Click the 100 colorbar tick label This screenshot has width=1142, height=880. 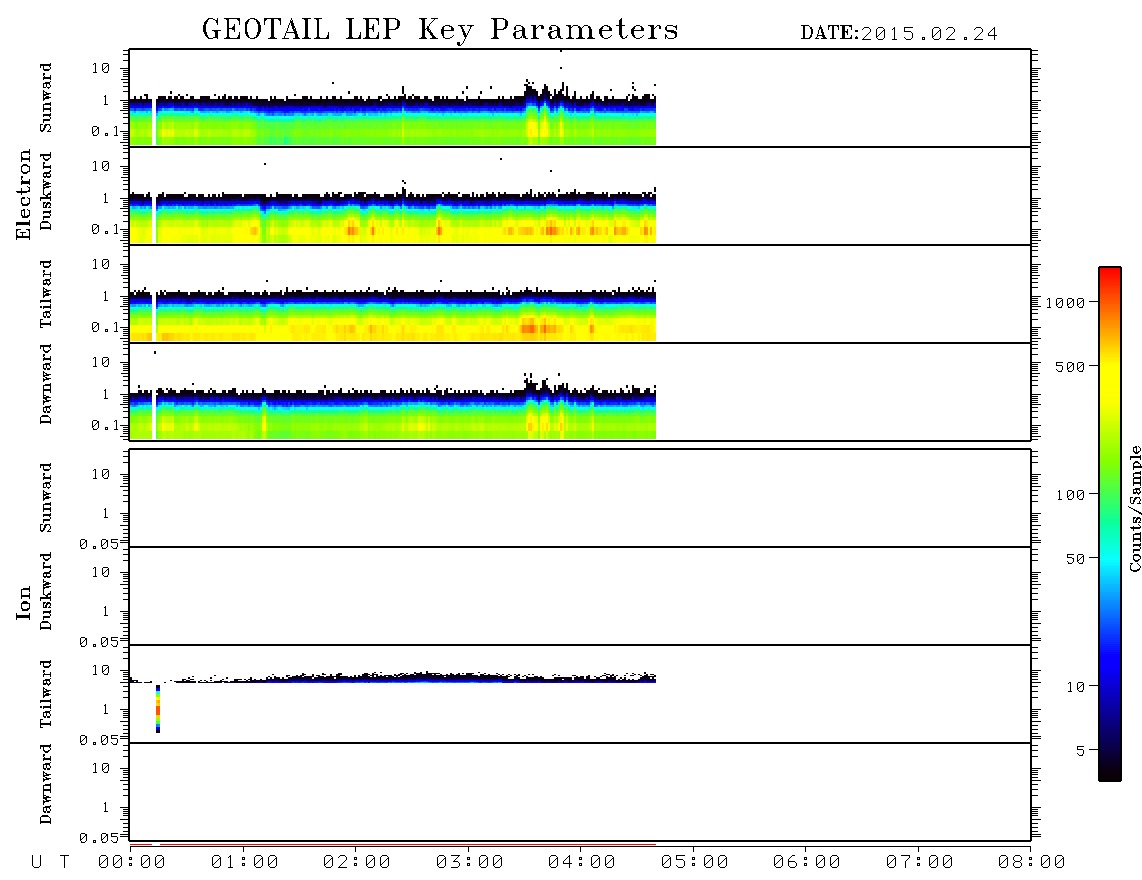(1070, 495)
